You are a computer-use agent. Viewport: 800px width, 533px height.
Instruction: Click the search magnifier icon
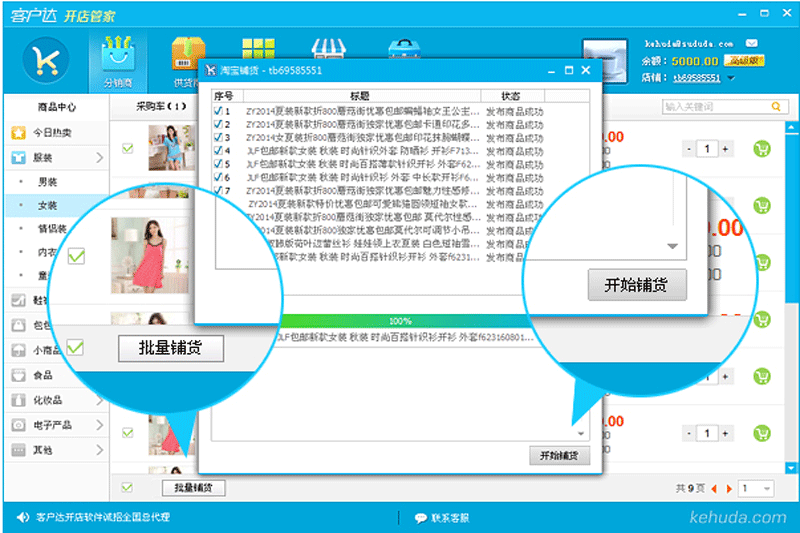click(776, 107)
